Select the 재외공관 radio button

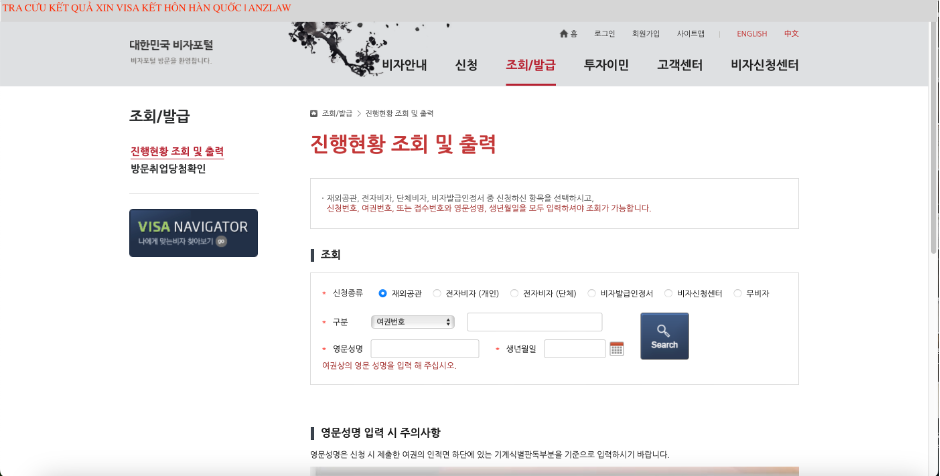[383, 294]
